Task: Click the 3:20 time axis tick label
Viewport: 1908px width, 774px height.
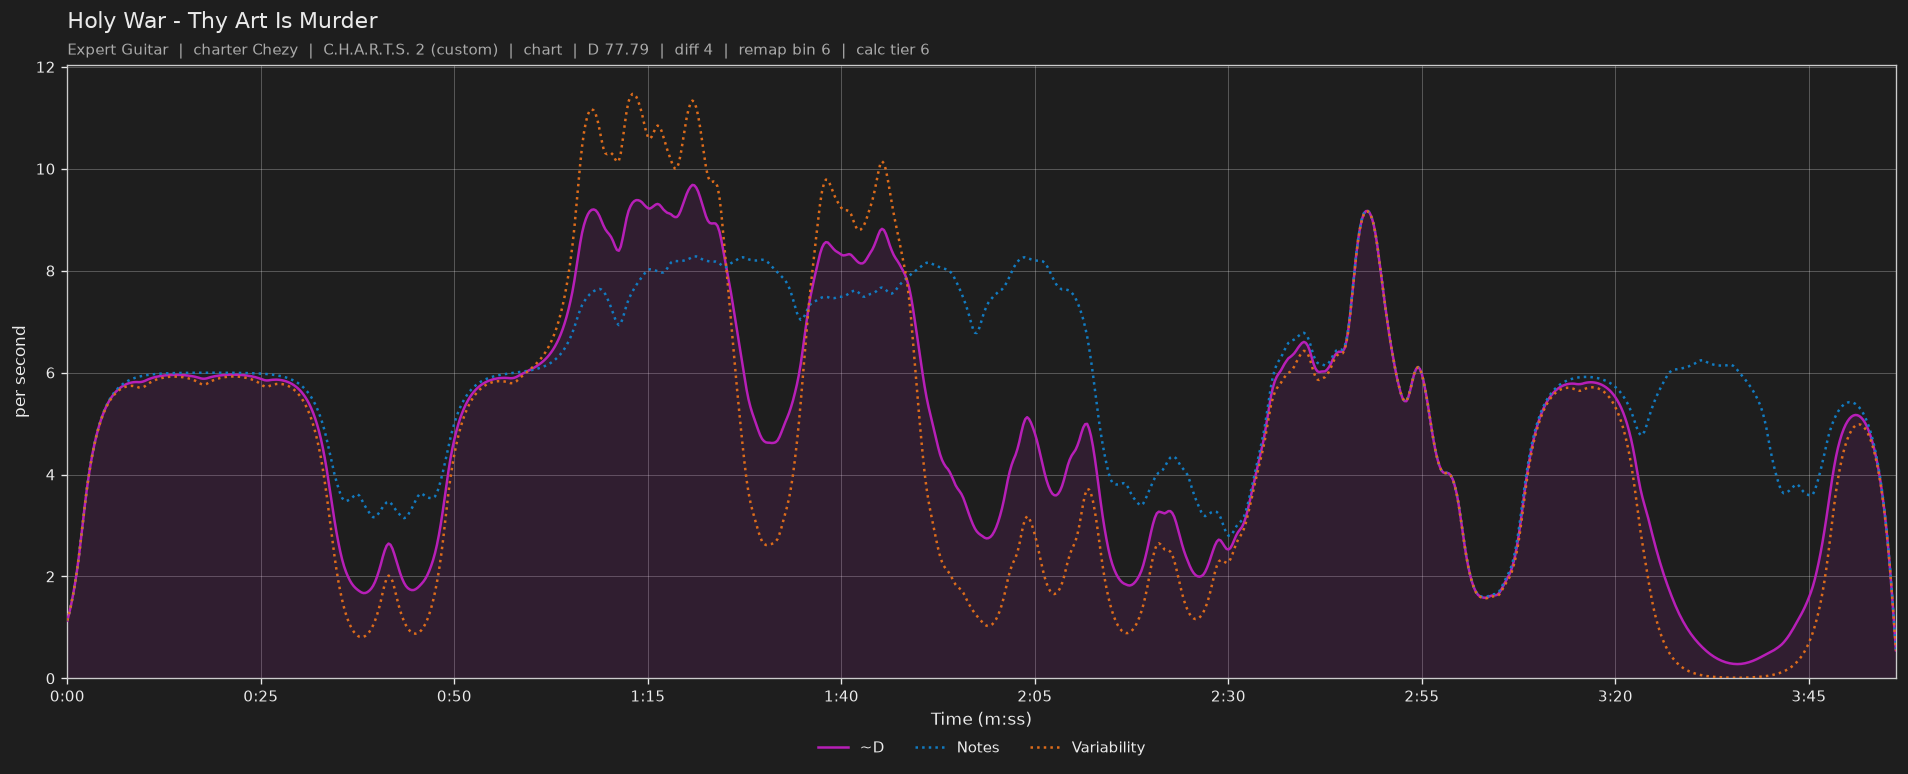Action: (1615, 696)
